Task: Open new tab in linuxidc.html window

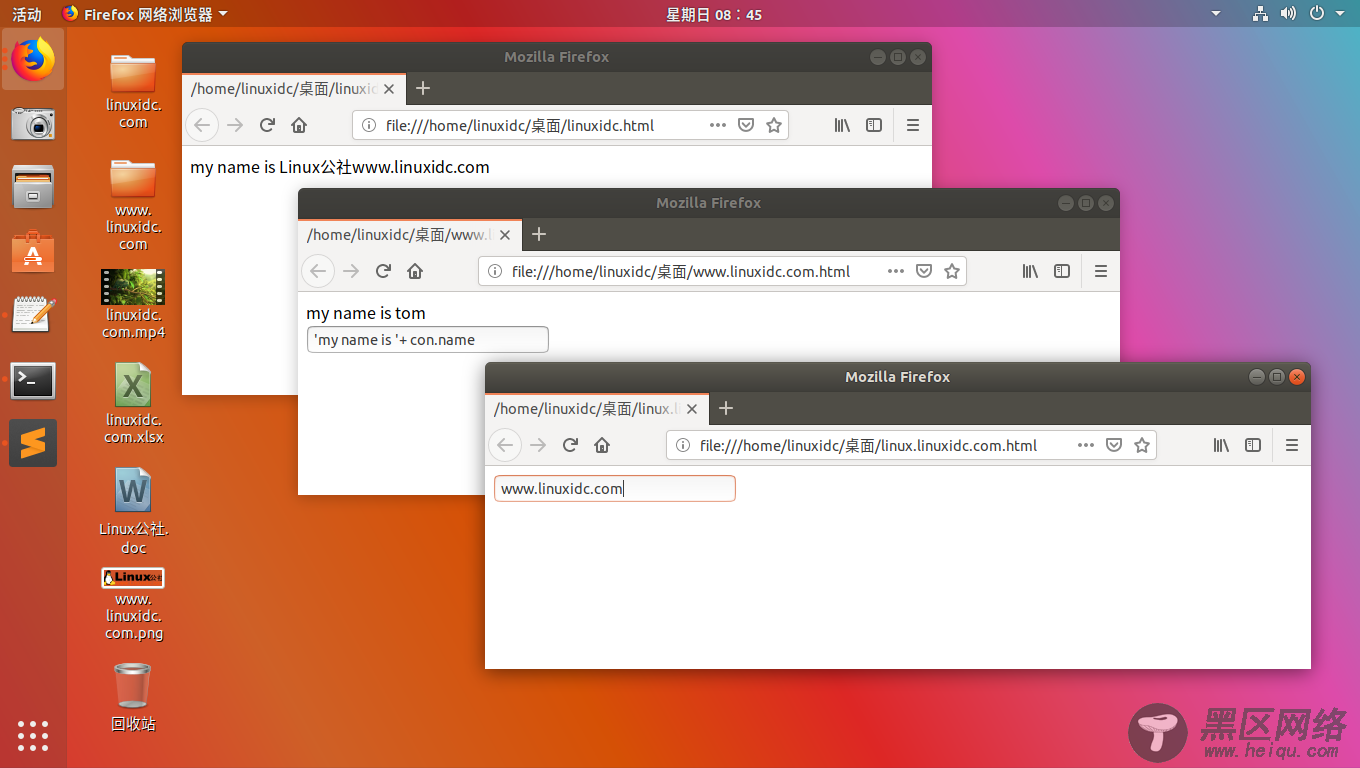Action: tap(423, 88)
